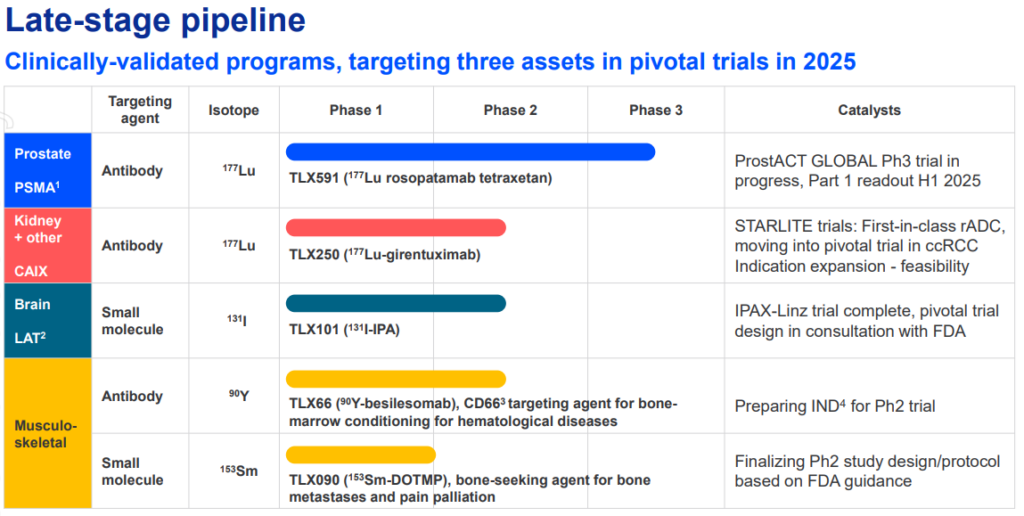
Task: Click the blue TLX591 progress bar
Action: tap(470, 152)
